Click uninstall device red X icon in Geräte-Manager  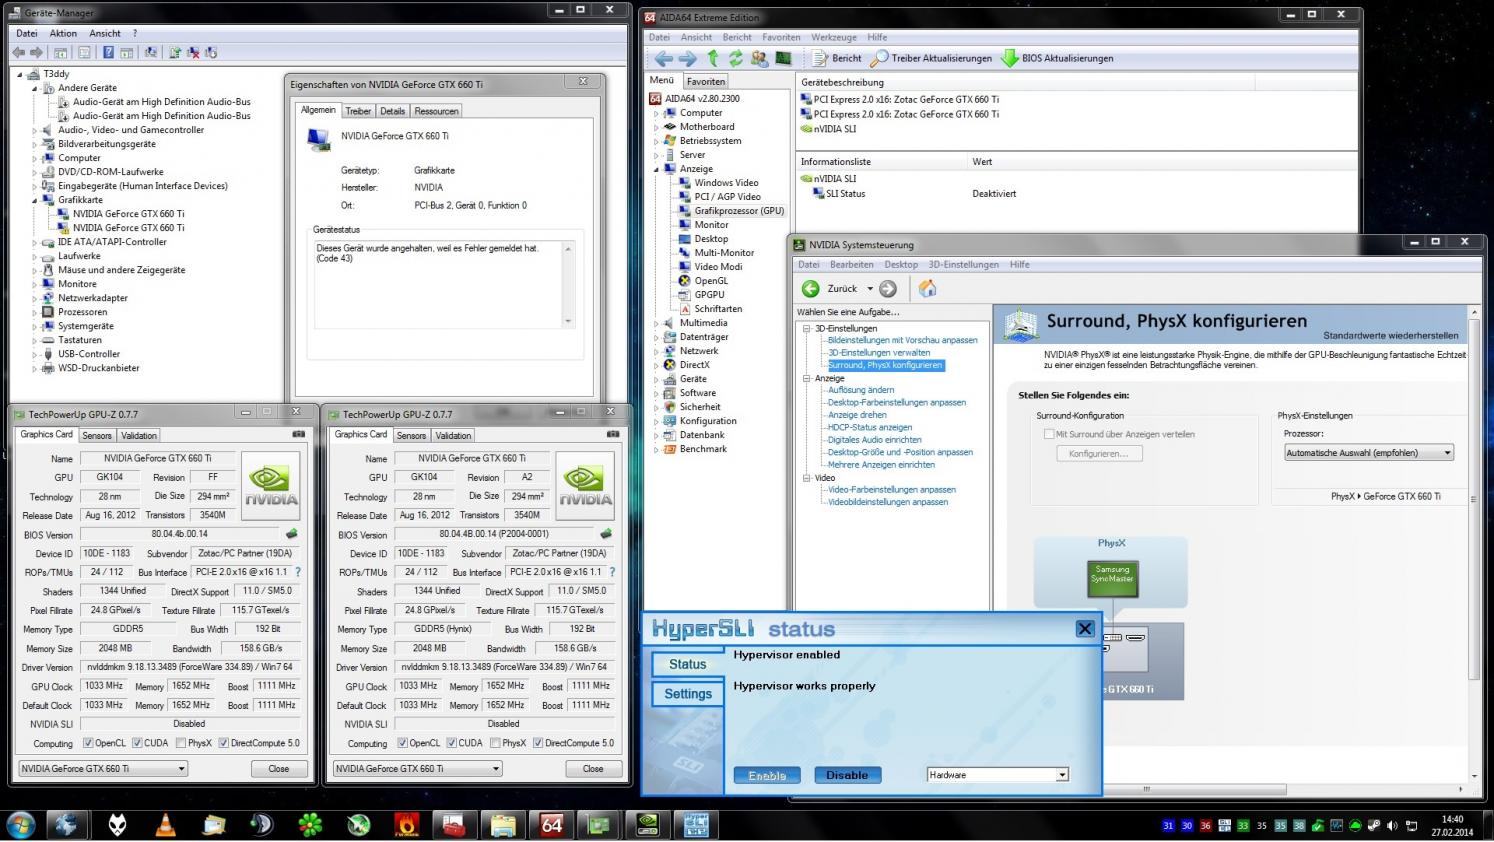coord(193,52)
